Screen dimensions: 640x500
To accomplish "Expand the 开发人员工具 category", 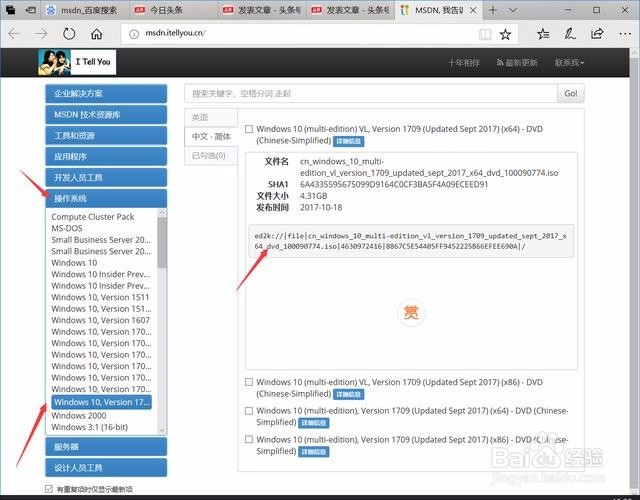I will pyautogui.click(x=106, y=178).
